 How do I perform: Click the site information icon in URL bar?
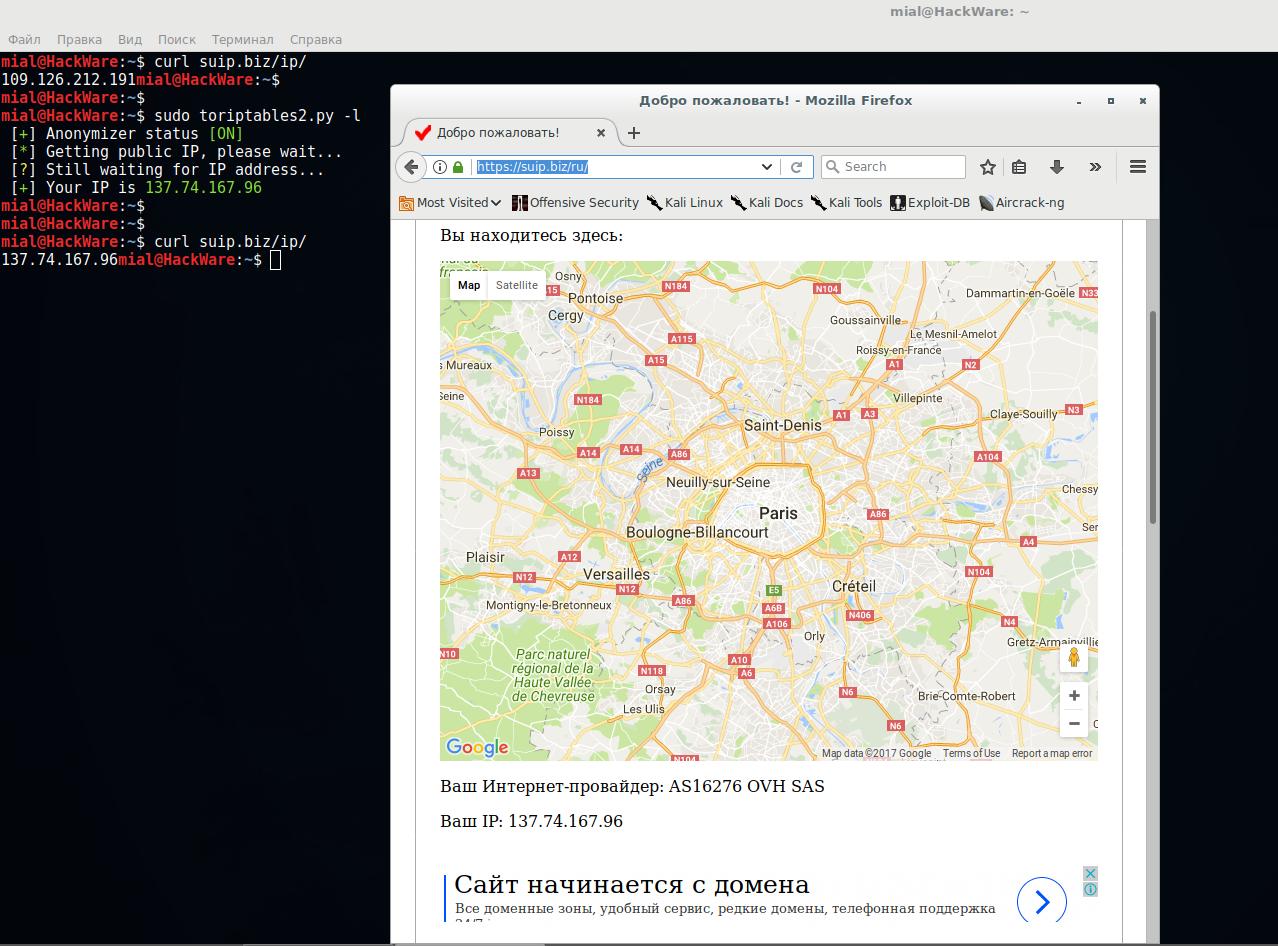click(x=439, y=167)
